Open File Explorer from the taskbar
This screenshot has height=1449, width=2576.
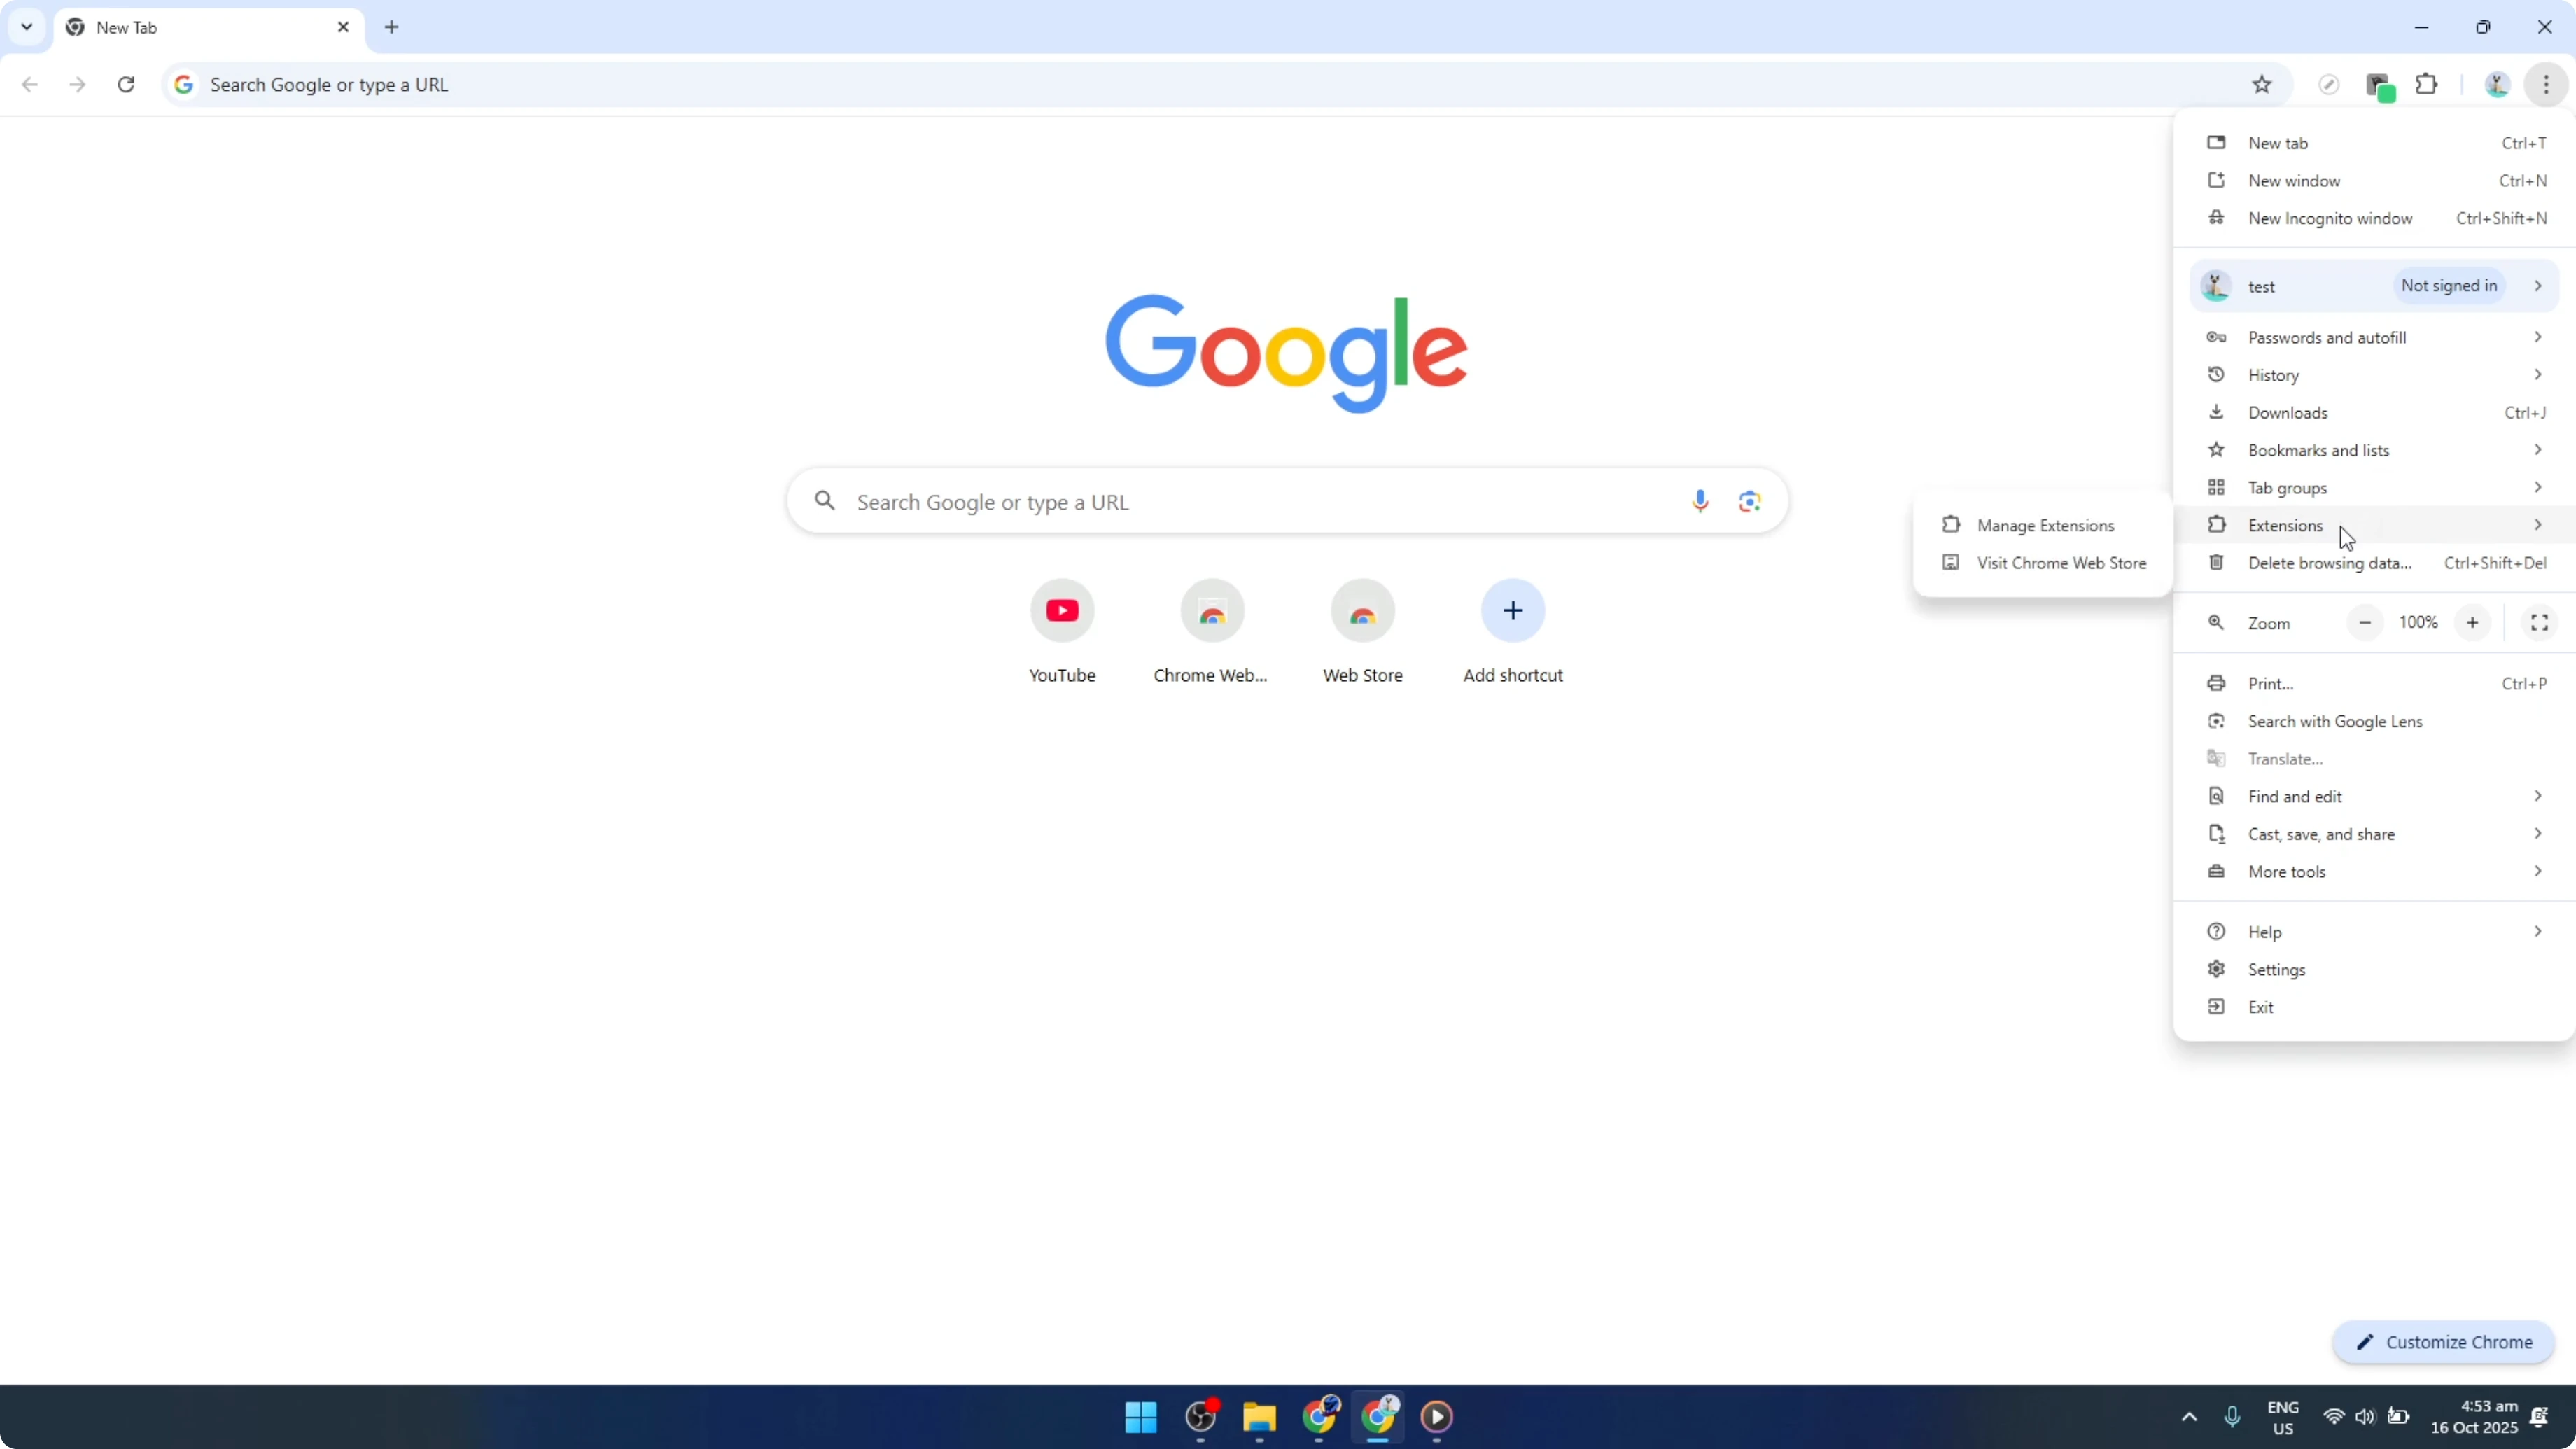[x=1259, y=1417]
